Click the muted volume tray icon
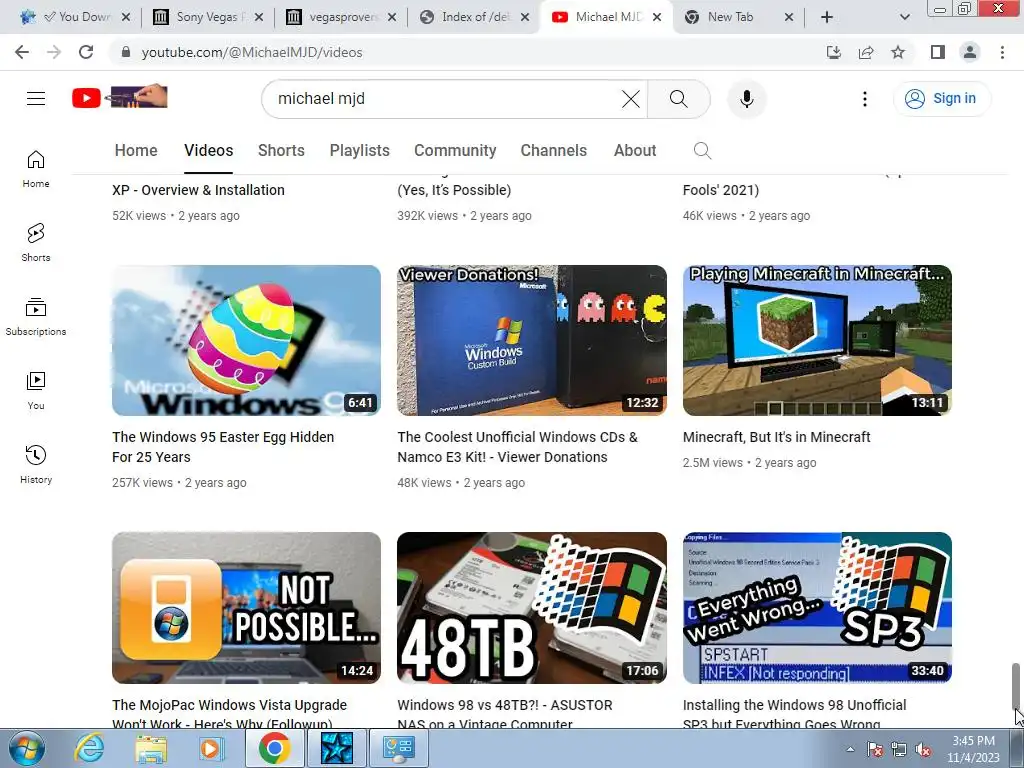 923,749
